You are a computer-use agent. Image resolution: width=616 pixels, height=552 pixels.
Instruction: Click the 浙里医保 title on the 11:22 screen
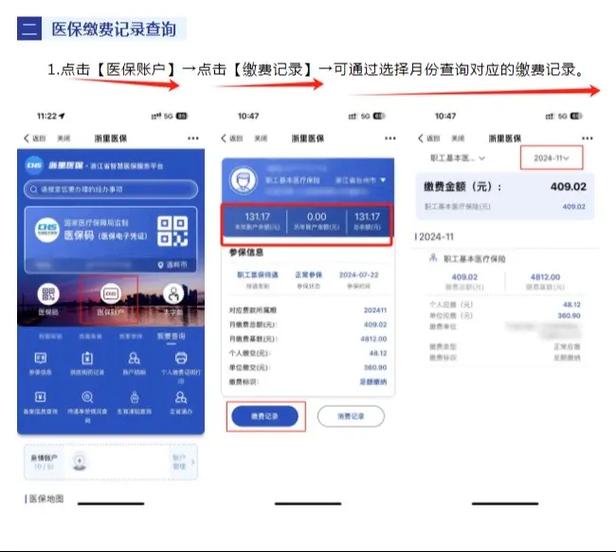(110, 138)
